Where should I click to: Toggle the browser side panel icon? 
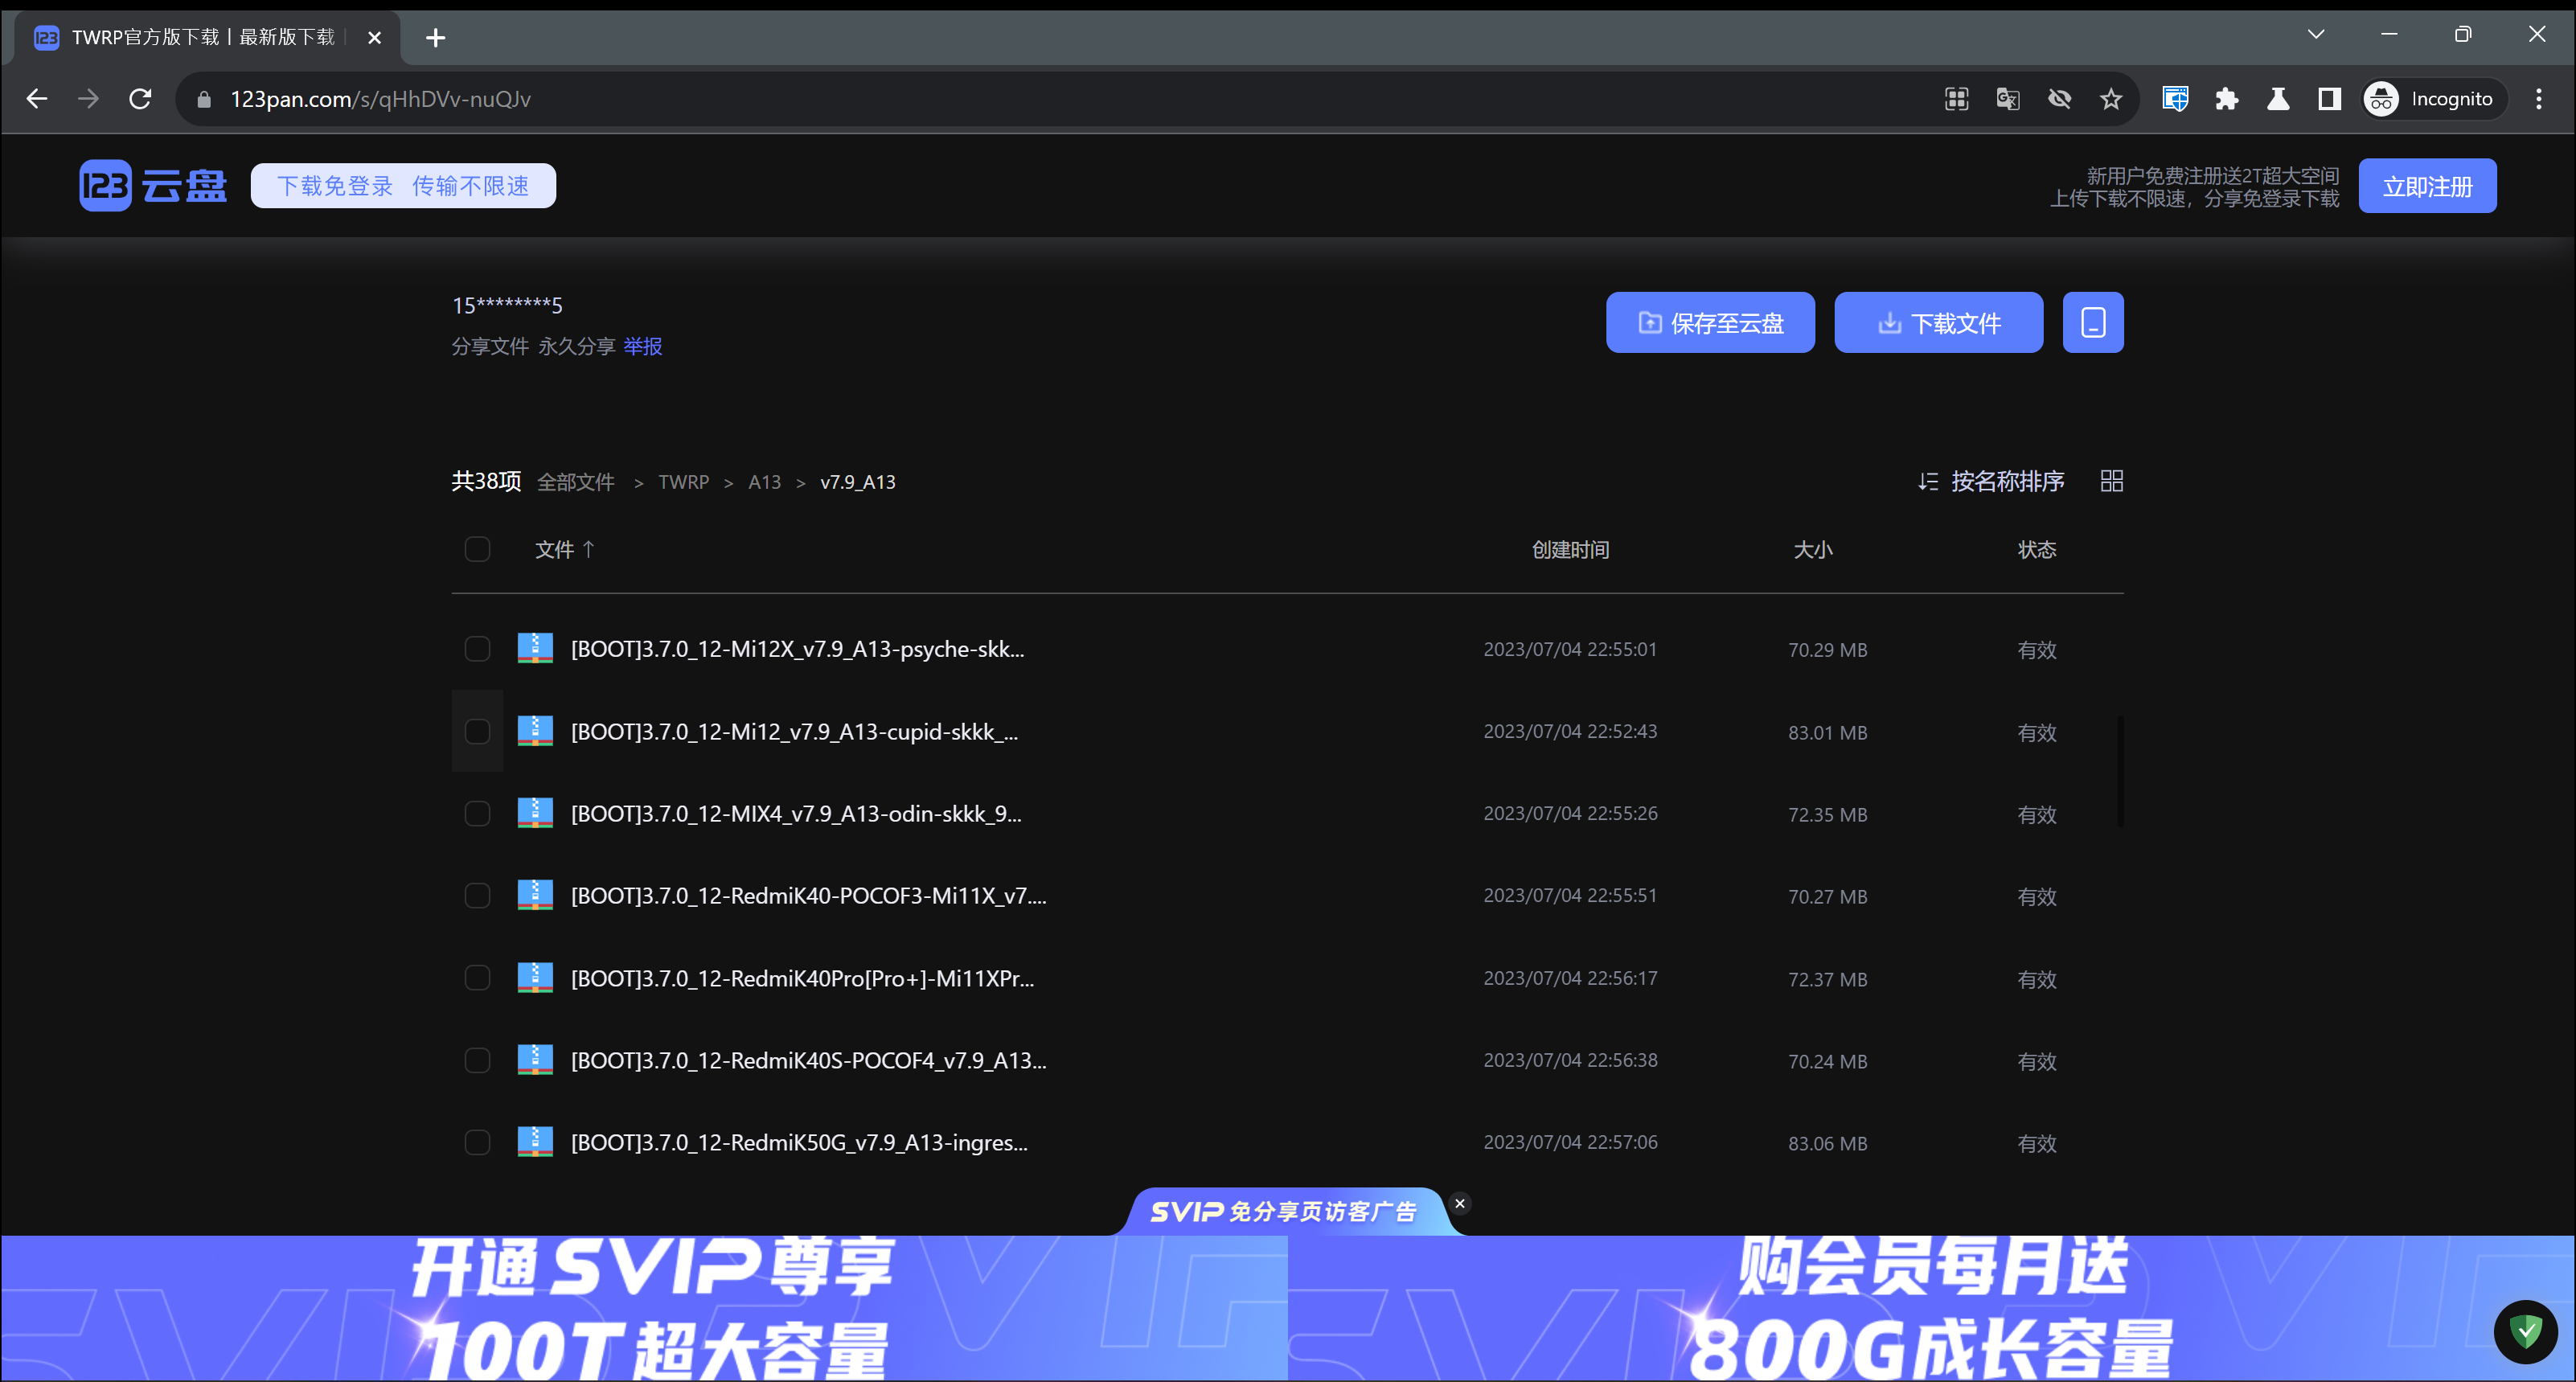pos(2329,99)
